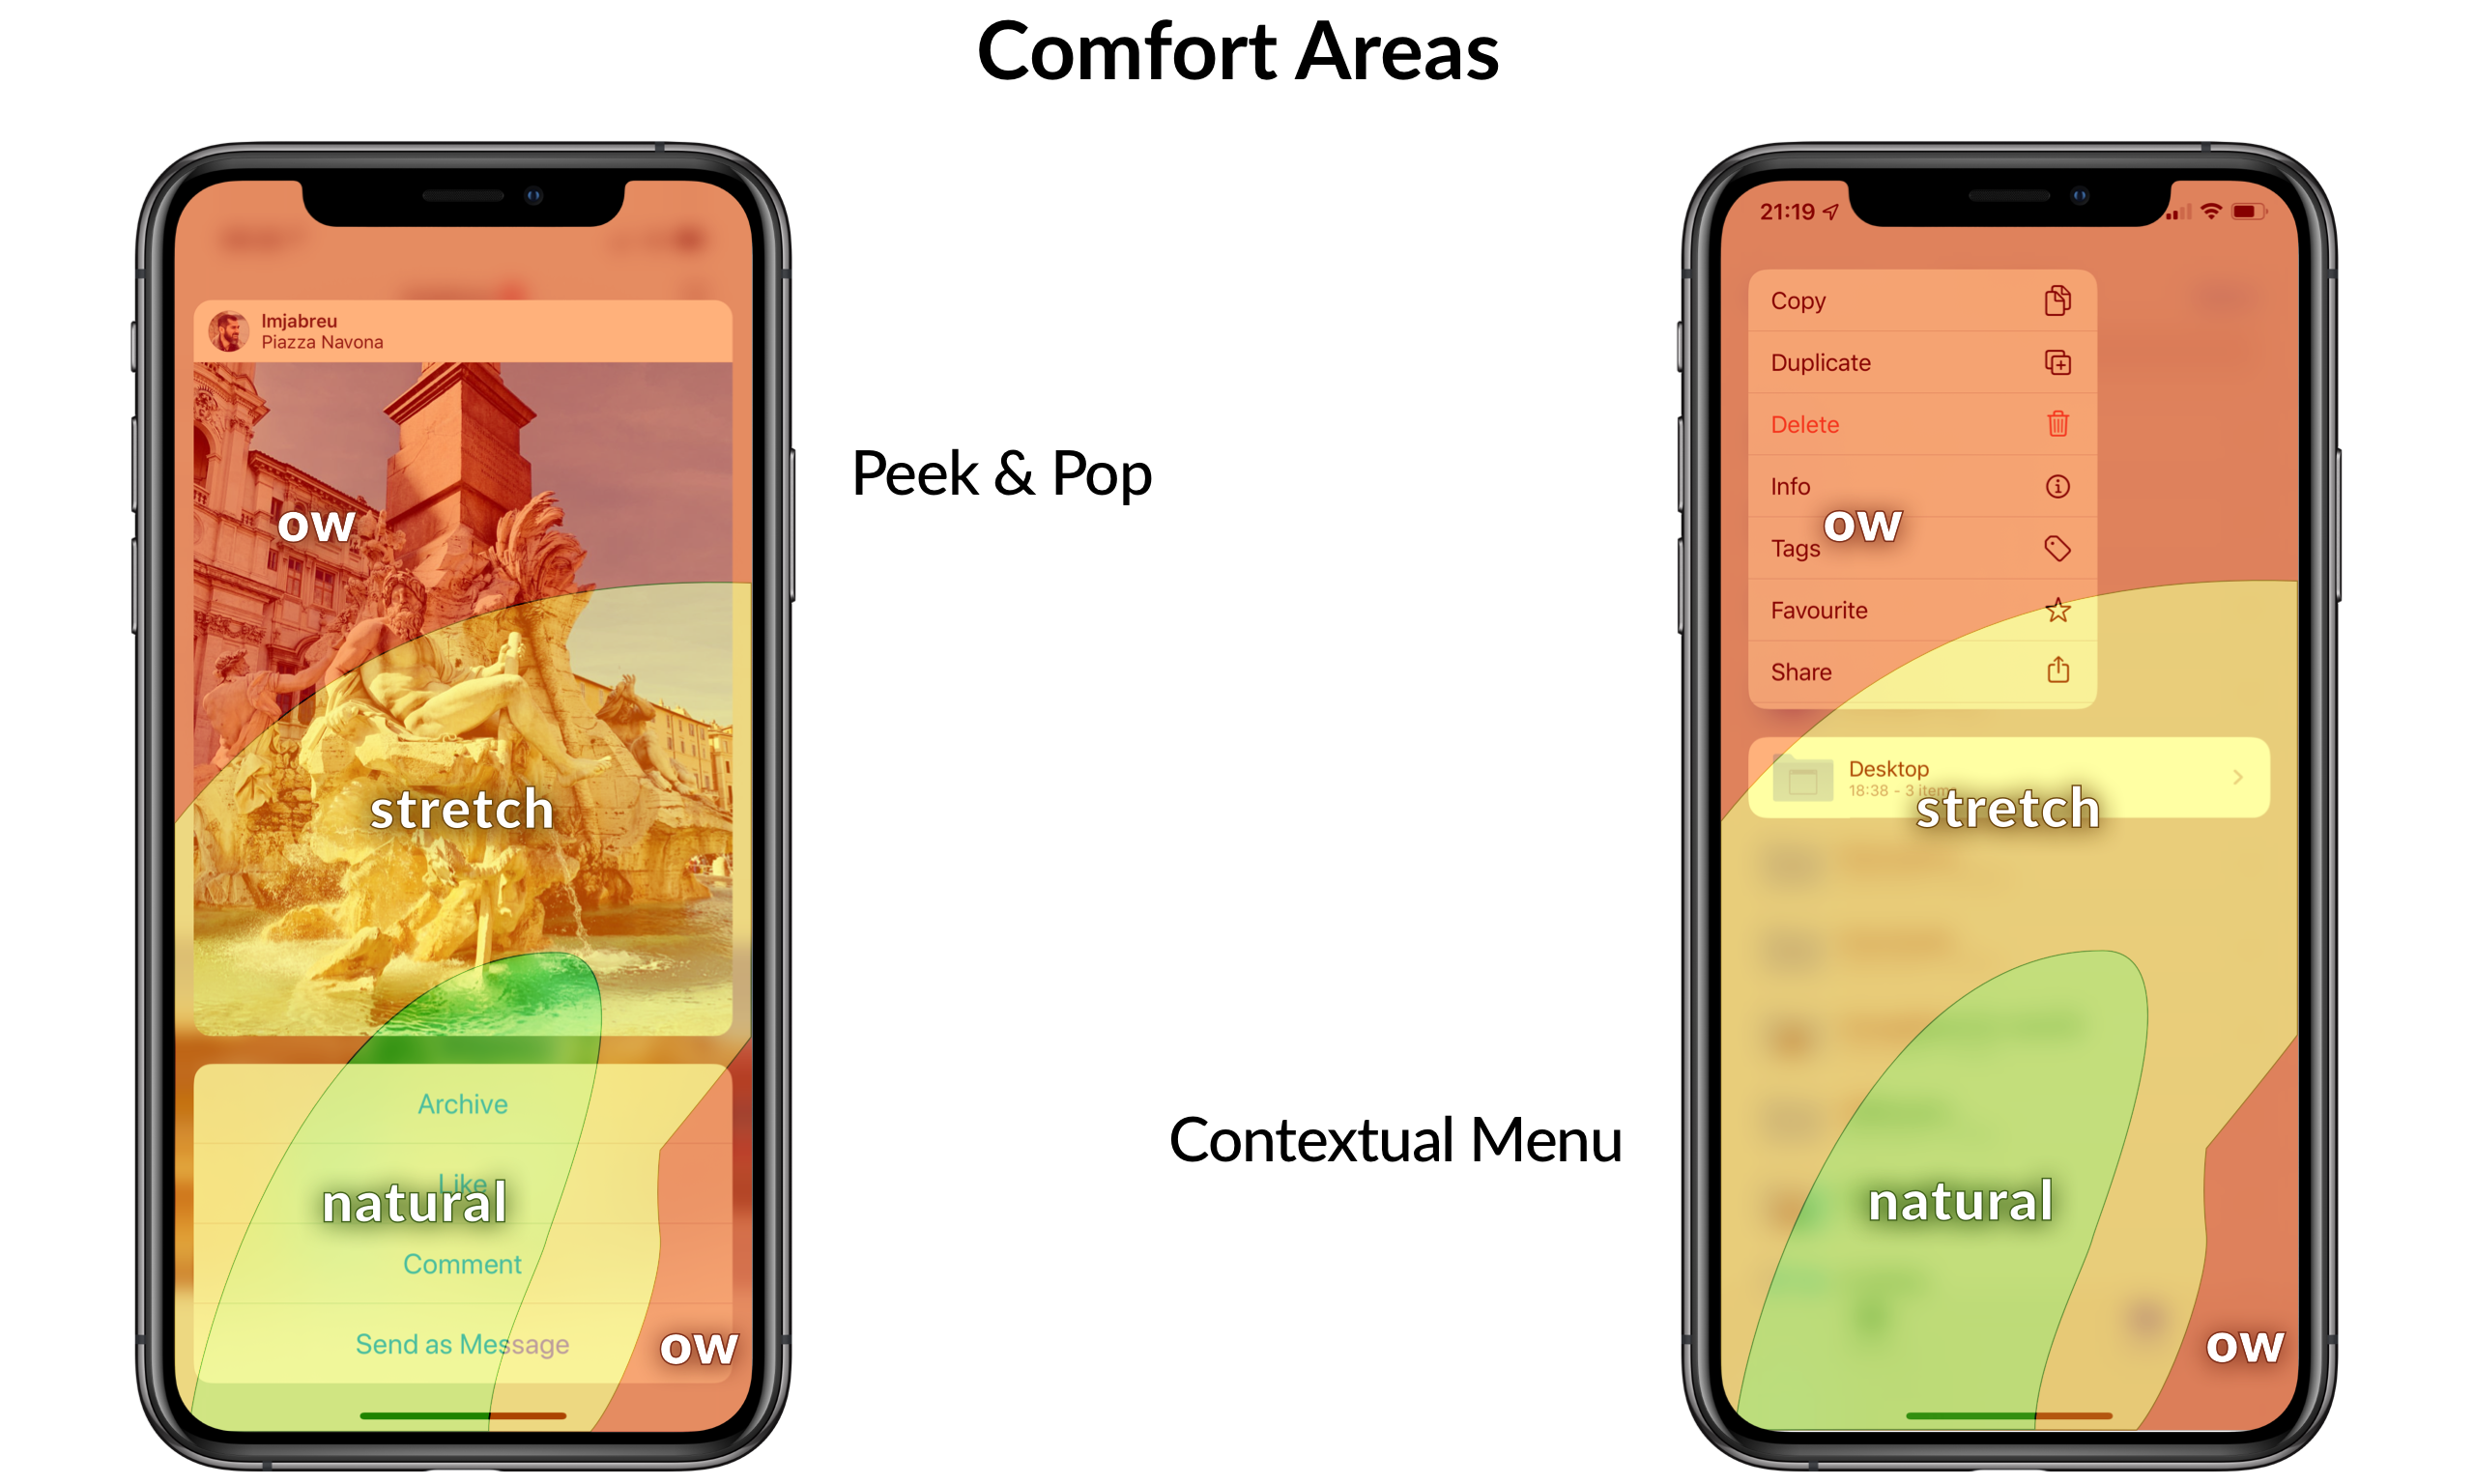Click the Delete icon in context menu
The height and width of the screenshot is (1484, 2474).
2056,424
